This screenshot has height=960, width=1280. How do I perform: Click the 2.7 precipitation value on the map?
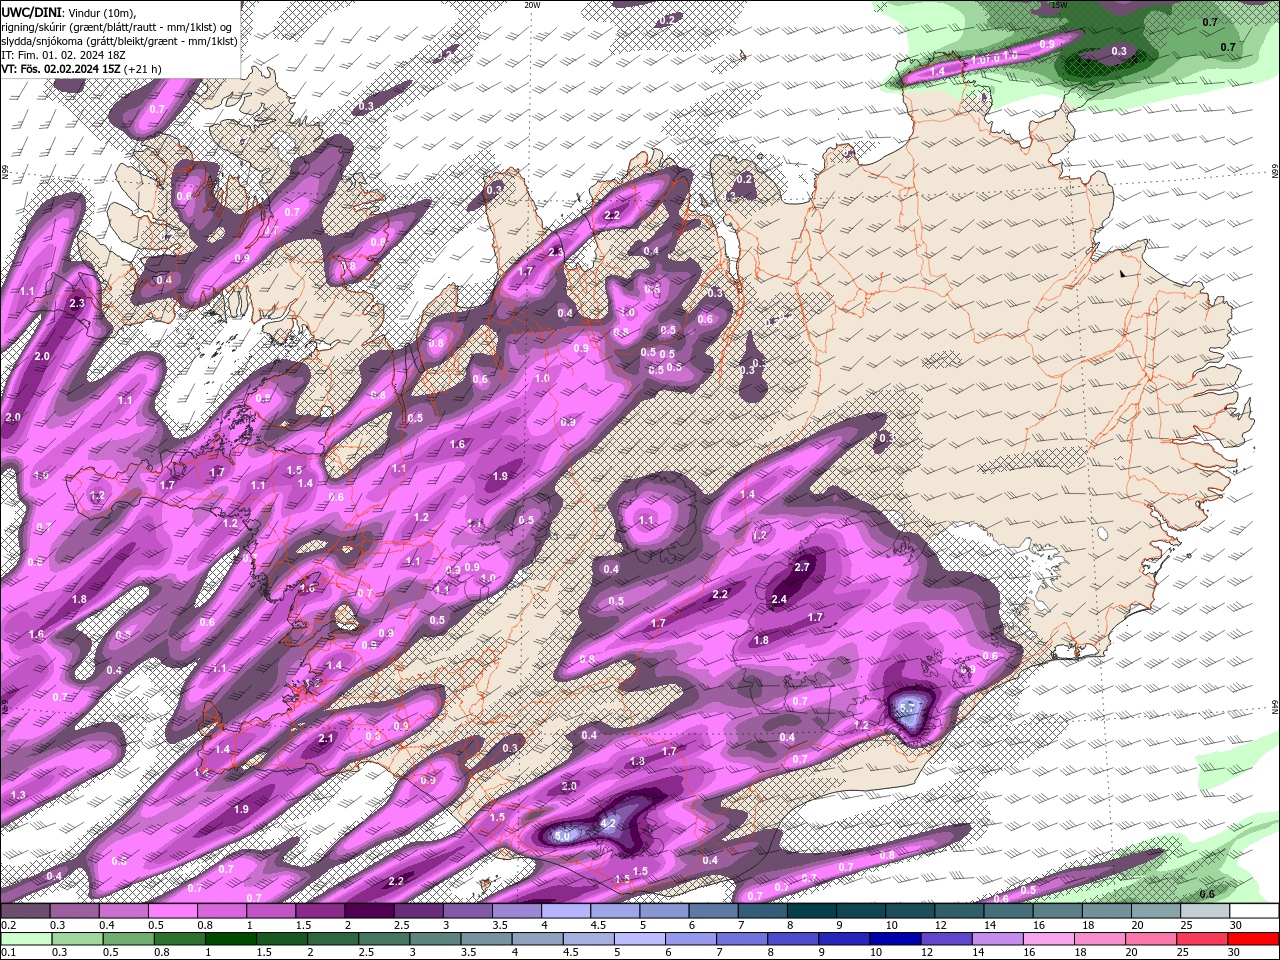[801, 567]
